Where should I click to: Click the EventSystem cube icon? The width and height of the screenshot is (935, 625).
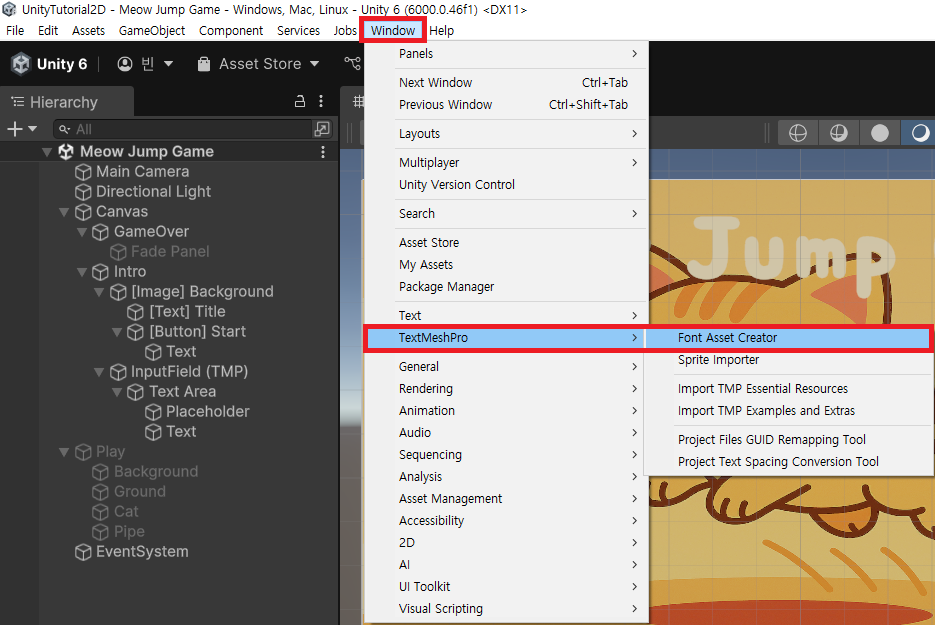click(83, 552)
